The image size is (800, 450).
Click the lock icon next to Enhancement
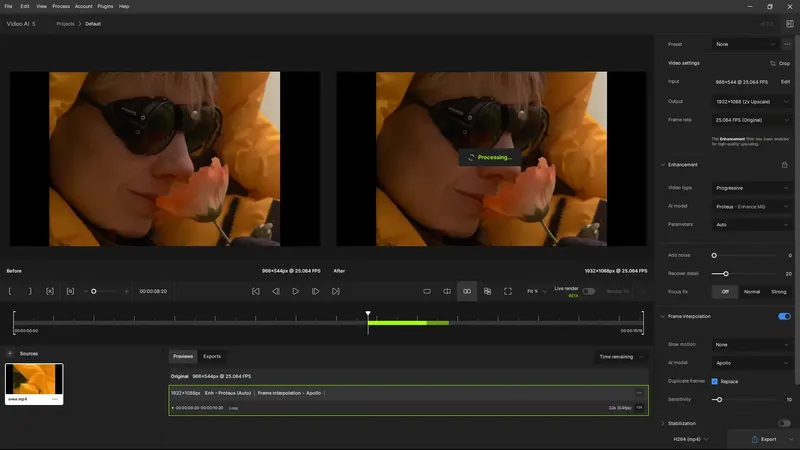pyautogui.click(x=784, y=165)
